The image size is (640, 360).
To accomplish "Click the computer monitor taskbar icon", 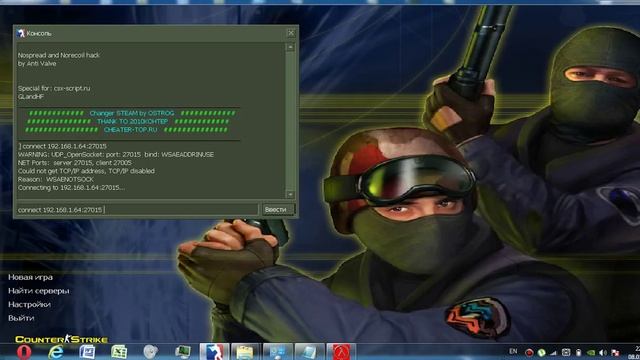I will [x=182, y=352].
